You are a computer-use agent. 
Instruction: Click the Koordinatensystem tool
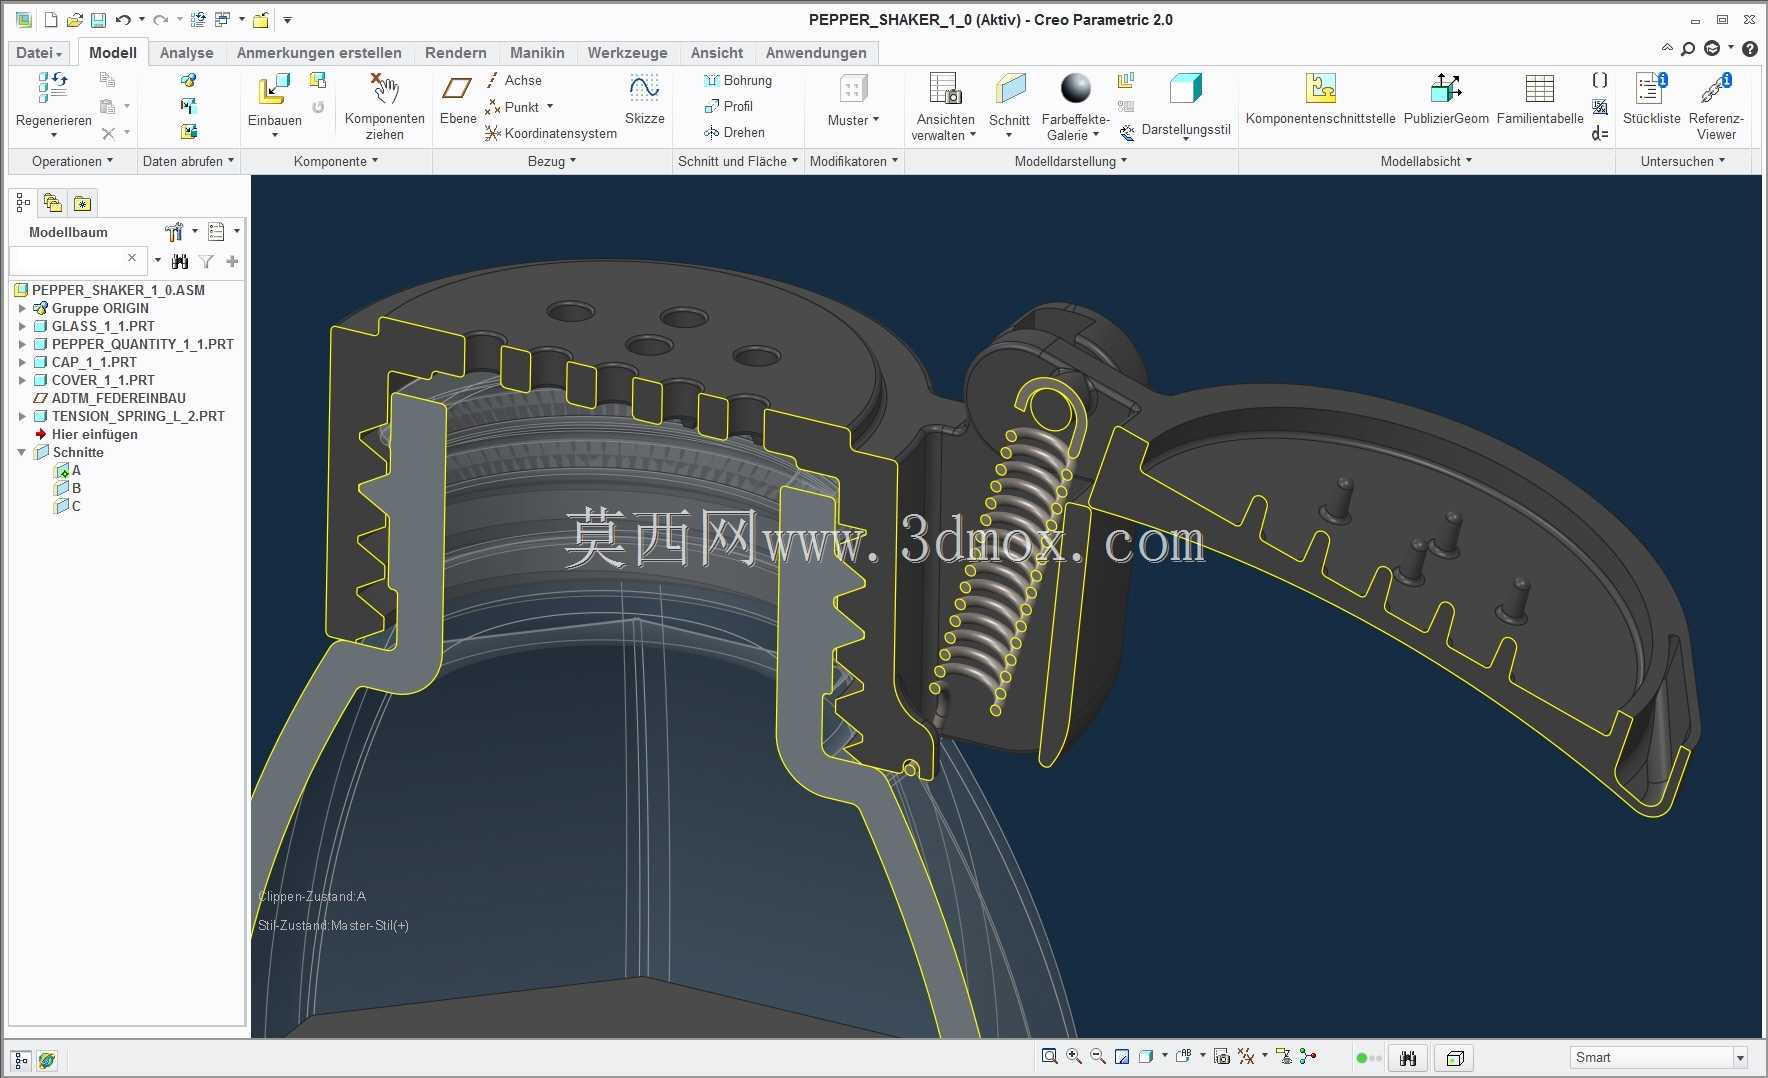click(551, 133)
